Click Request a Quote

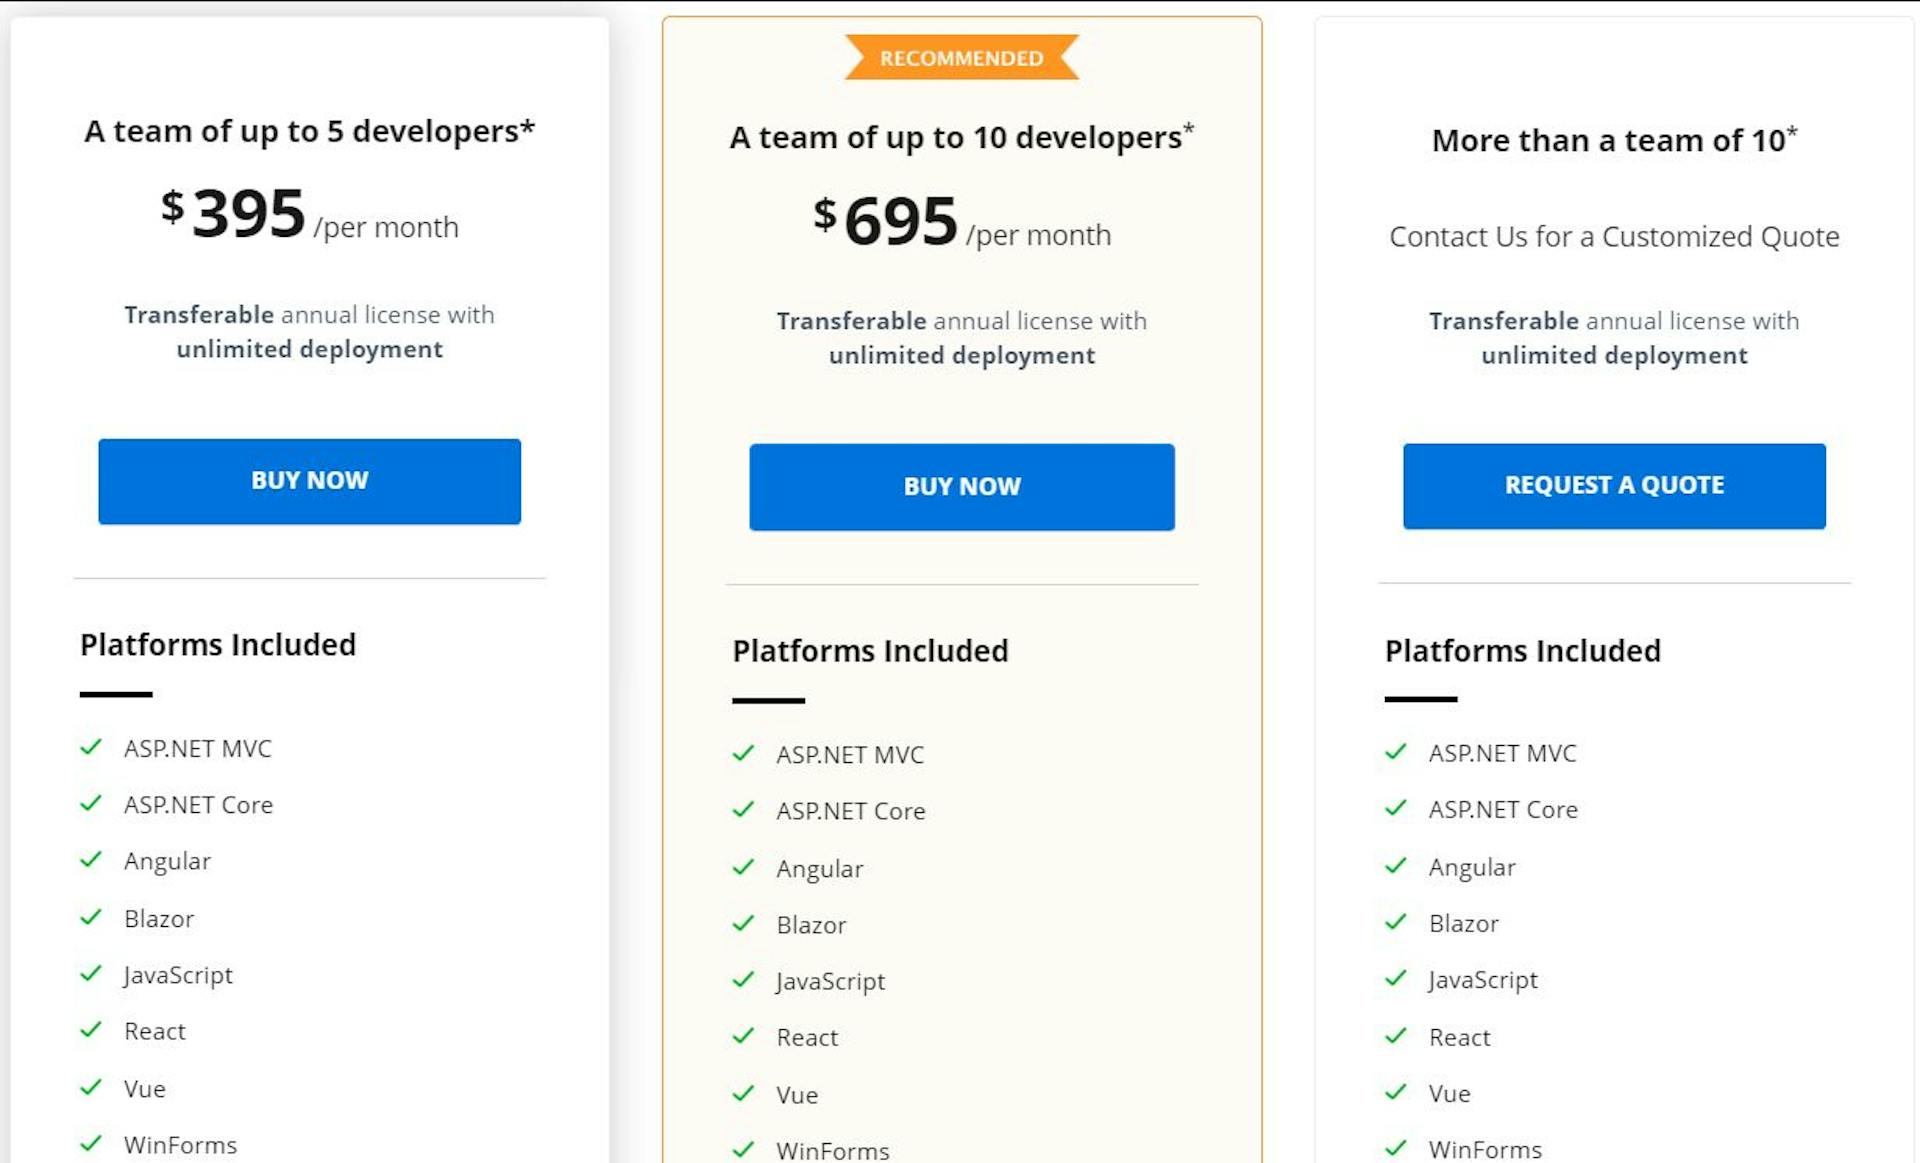click(x=1613, y=486)
